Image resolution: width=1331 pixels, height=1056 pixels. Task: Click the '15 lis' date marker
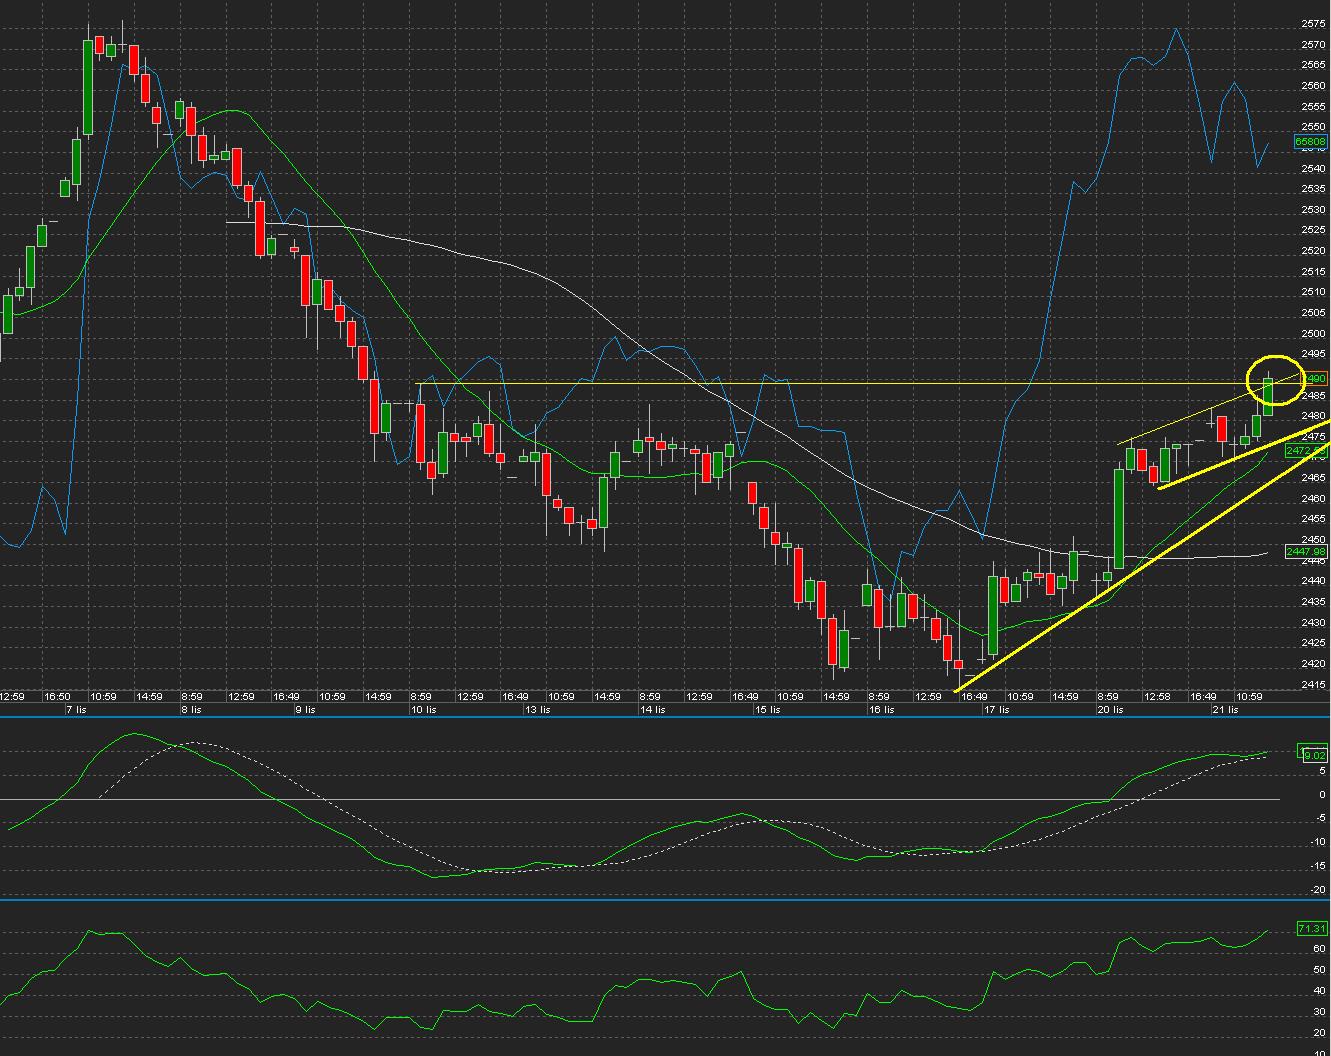pos(768,709)
